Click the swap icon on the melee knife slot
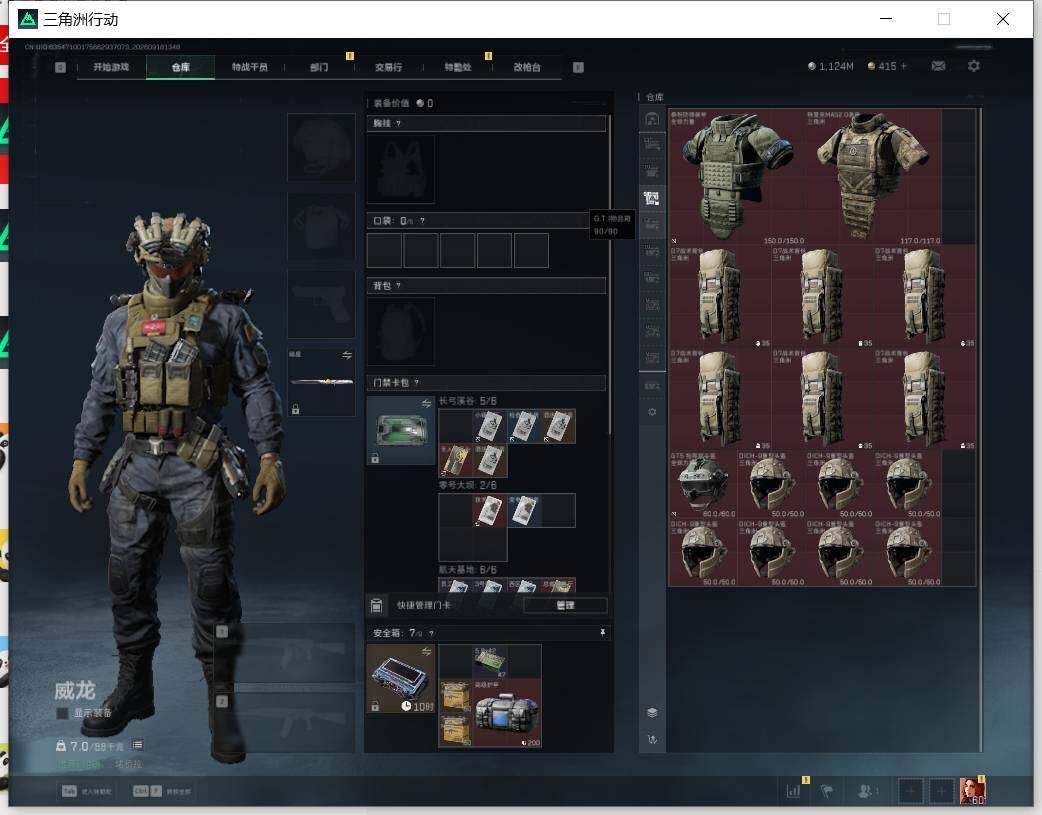The height and width of the screenshot is (815, 1042). click(347, 356)
